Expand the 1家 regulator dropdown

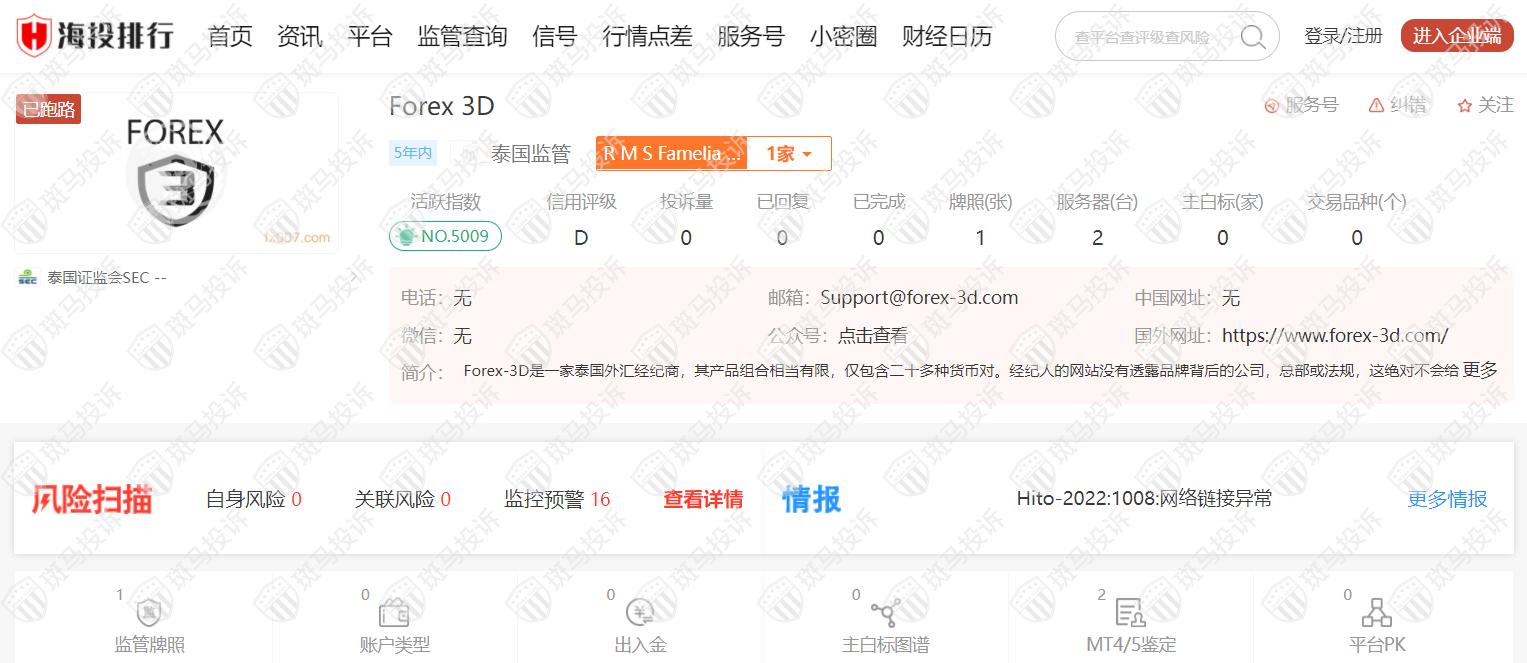(x=789, y=154)
